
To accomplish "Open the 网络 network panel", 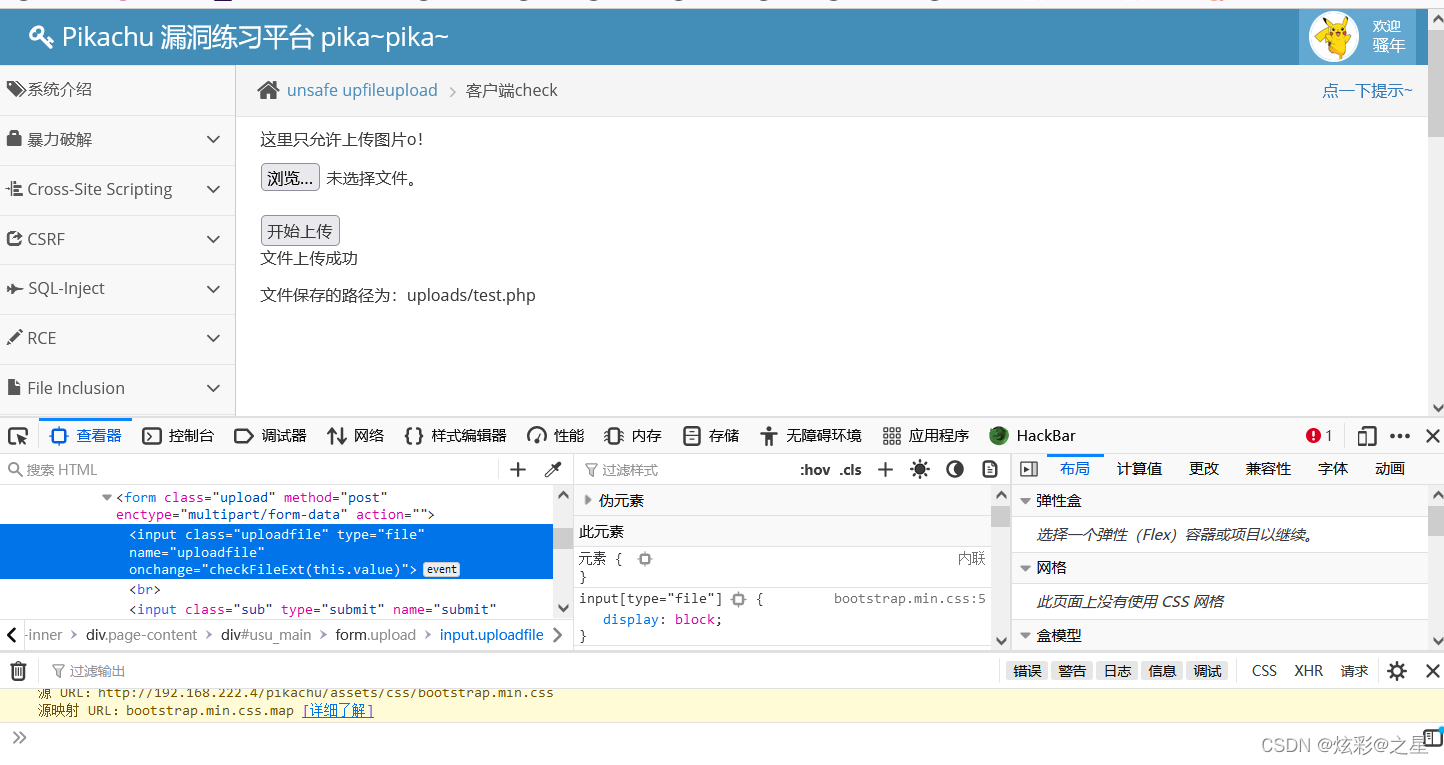I will click(355, 436).
